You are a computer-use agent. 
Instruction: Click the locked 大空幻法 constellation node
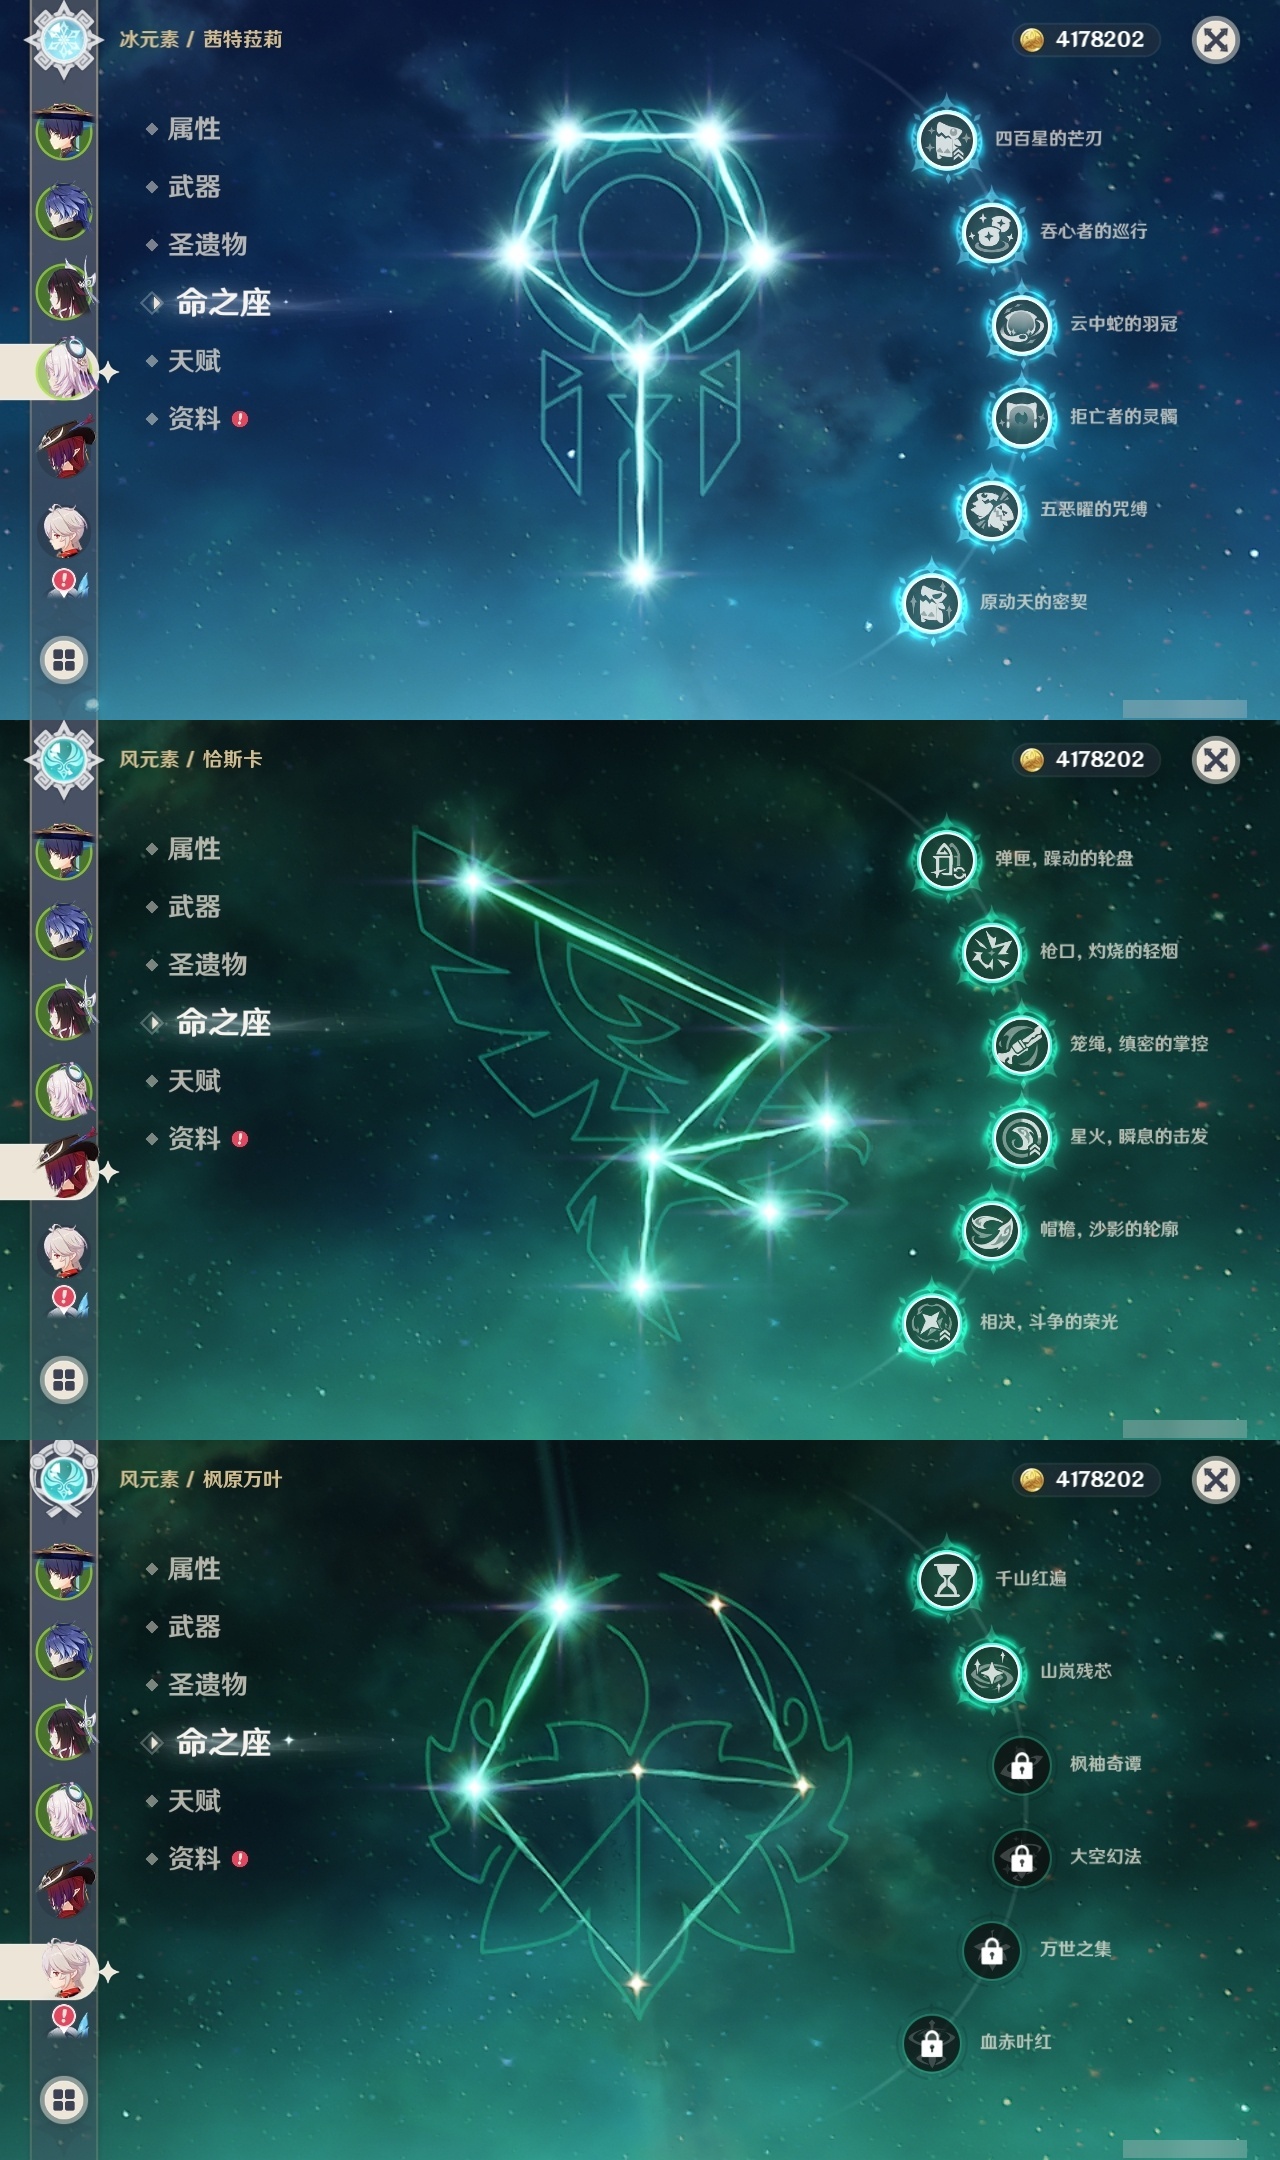[x=1021, y=1858]
